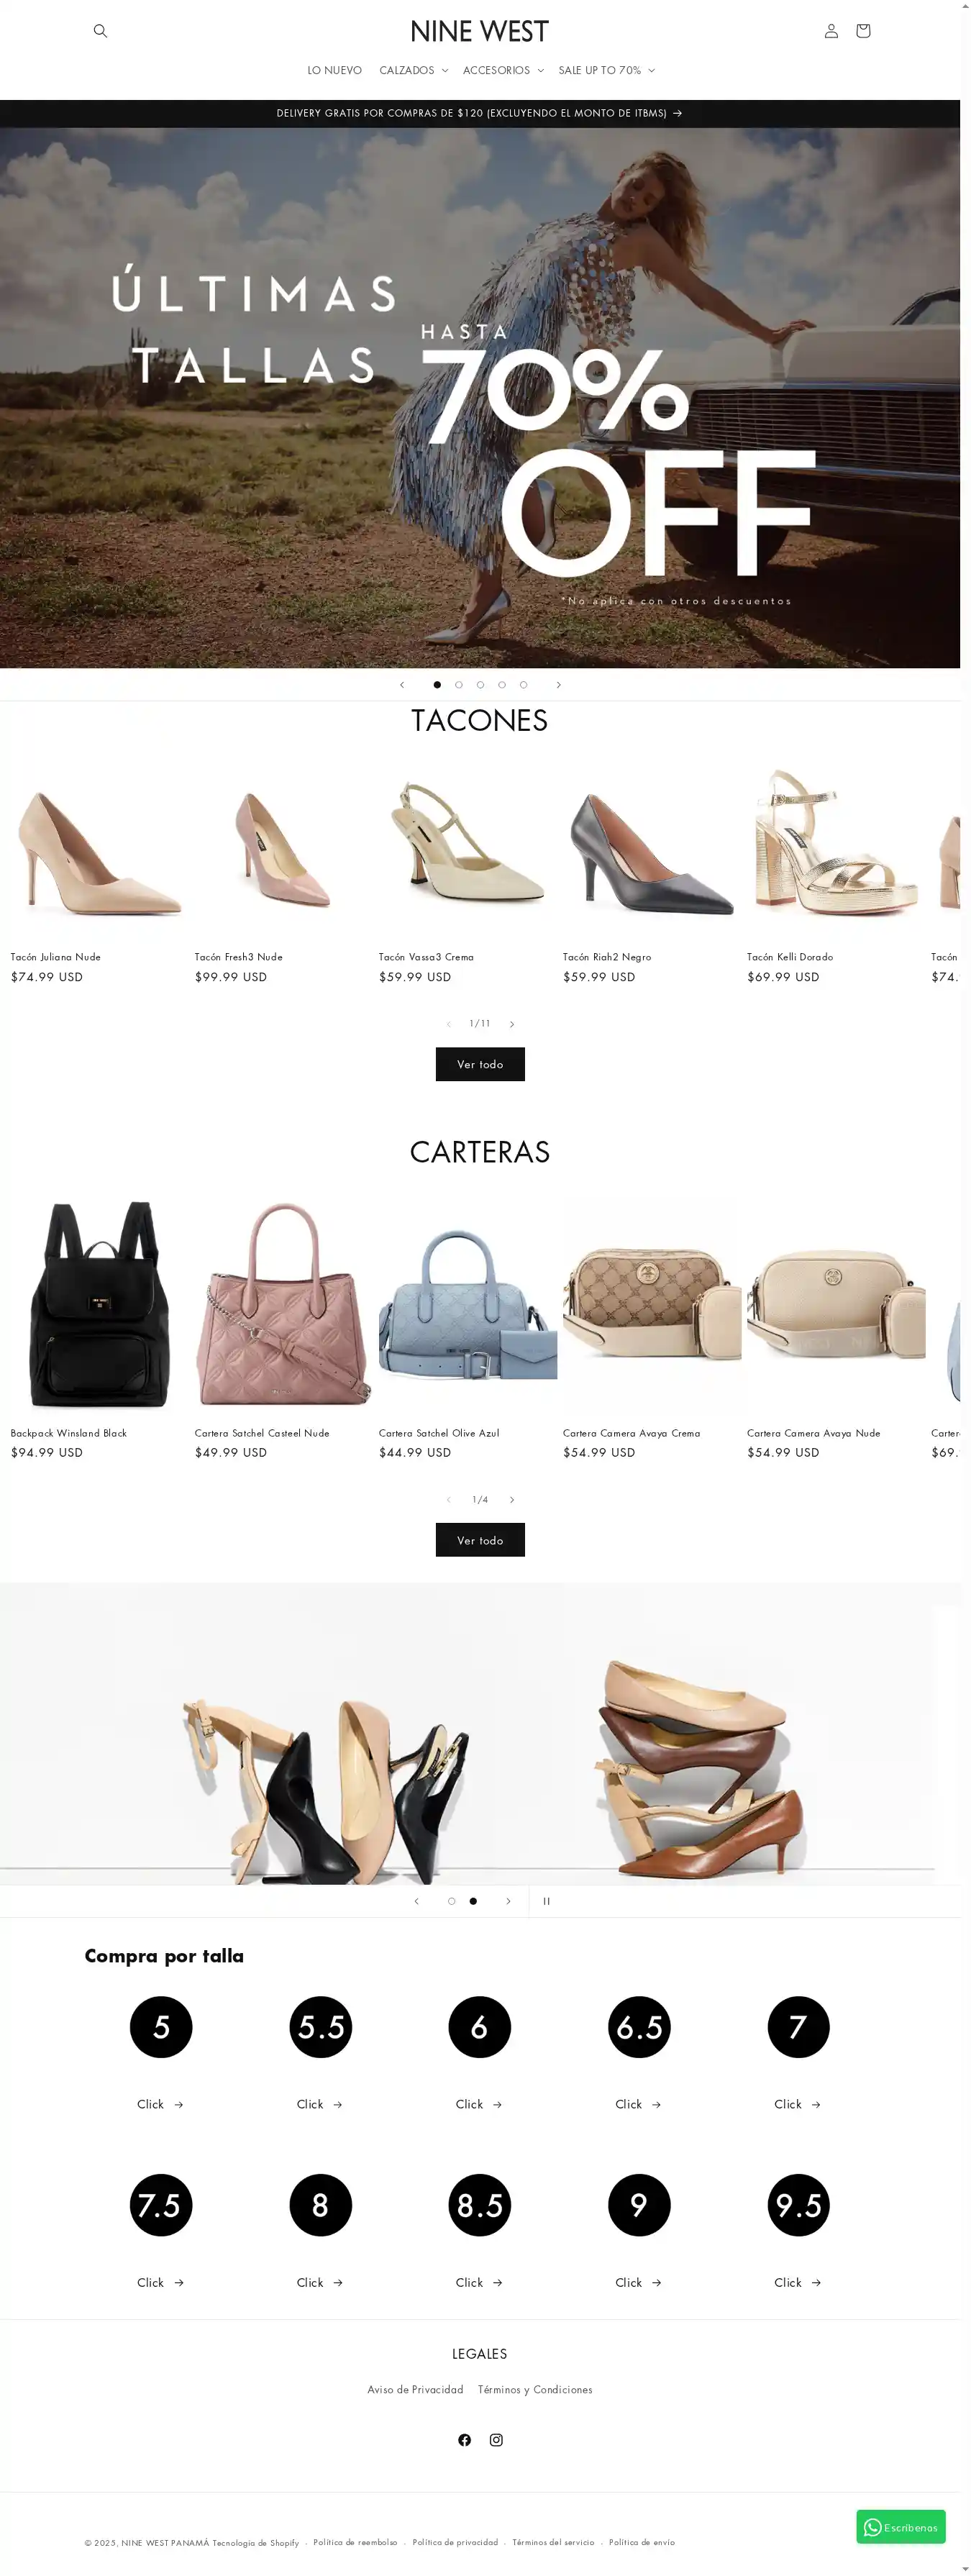Pause the shoe slideshow
Viewport: 971px width, 2576px height.
546,1901
